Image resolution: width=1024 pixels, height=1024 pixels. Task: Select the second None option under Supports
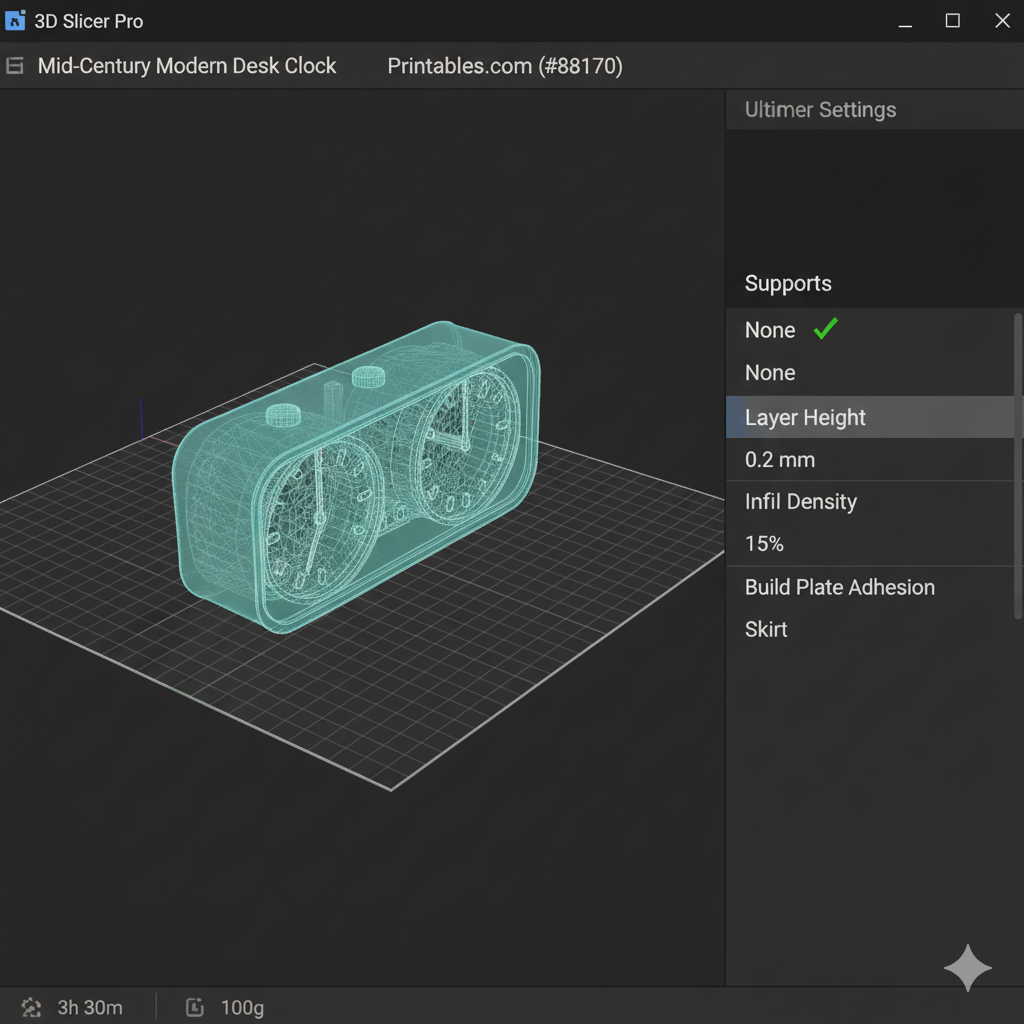[770, 373]
